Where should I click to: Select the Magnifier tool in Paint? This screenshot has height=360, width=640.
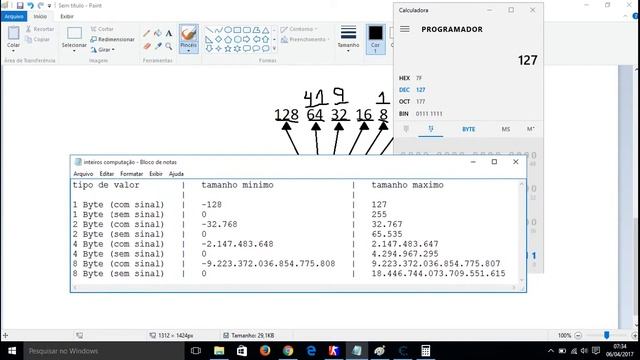point(169,47)
